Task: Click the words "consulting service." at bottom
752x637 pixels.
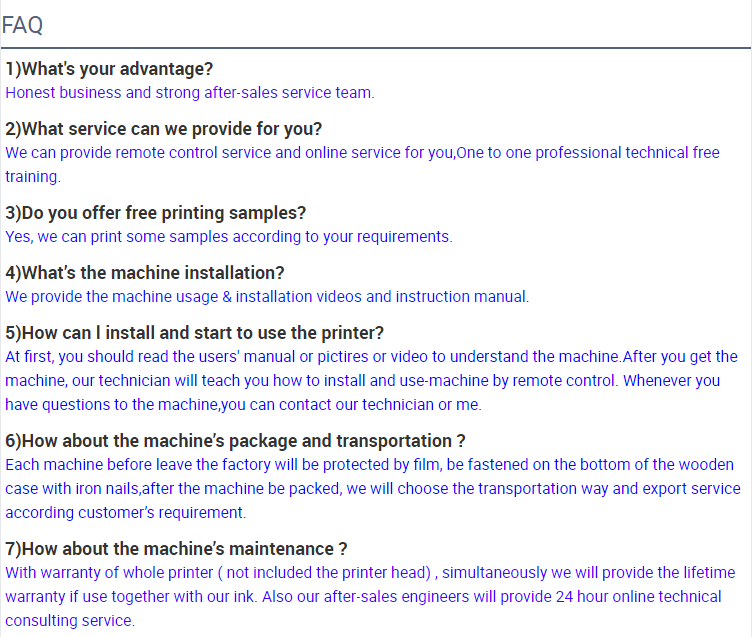Action: 70,621
